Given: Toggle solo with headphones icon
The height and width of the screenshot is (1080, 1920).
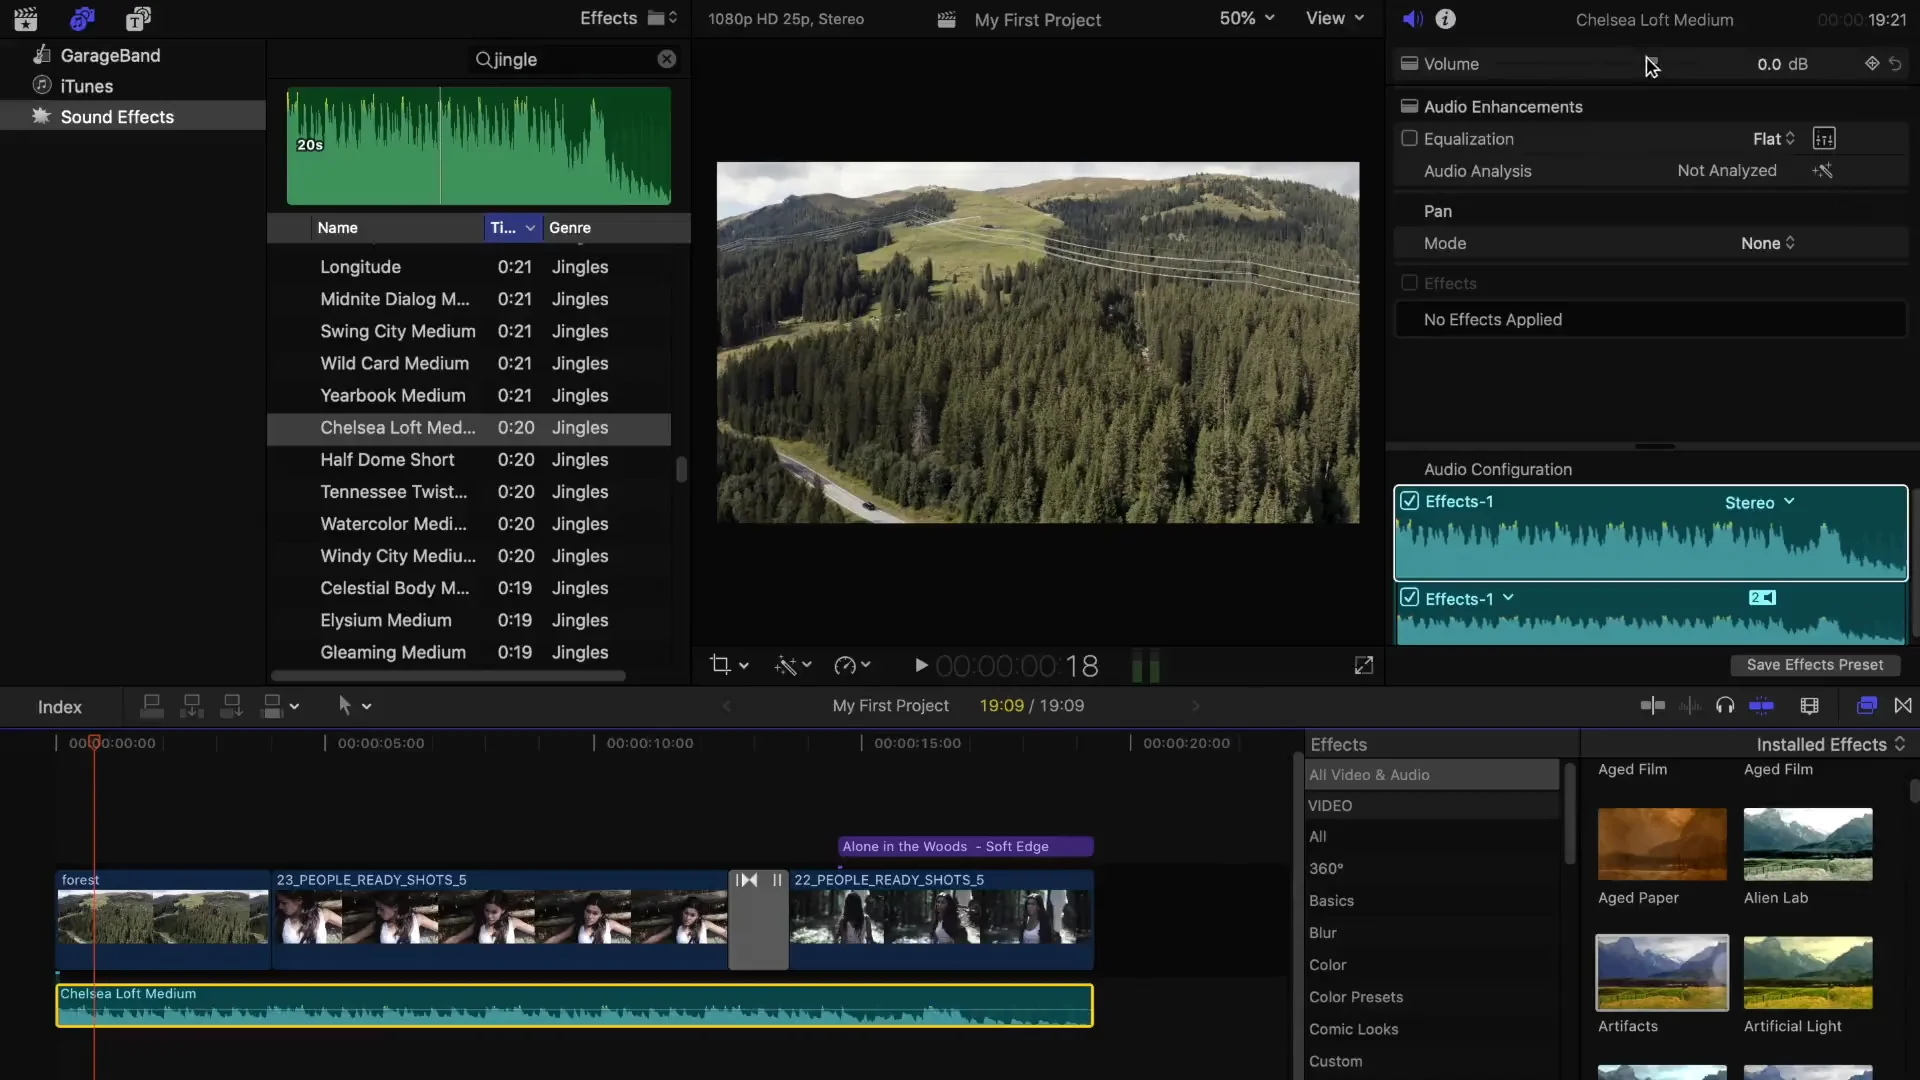Looking at the screenshot, I should coord(1724,706).
